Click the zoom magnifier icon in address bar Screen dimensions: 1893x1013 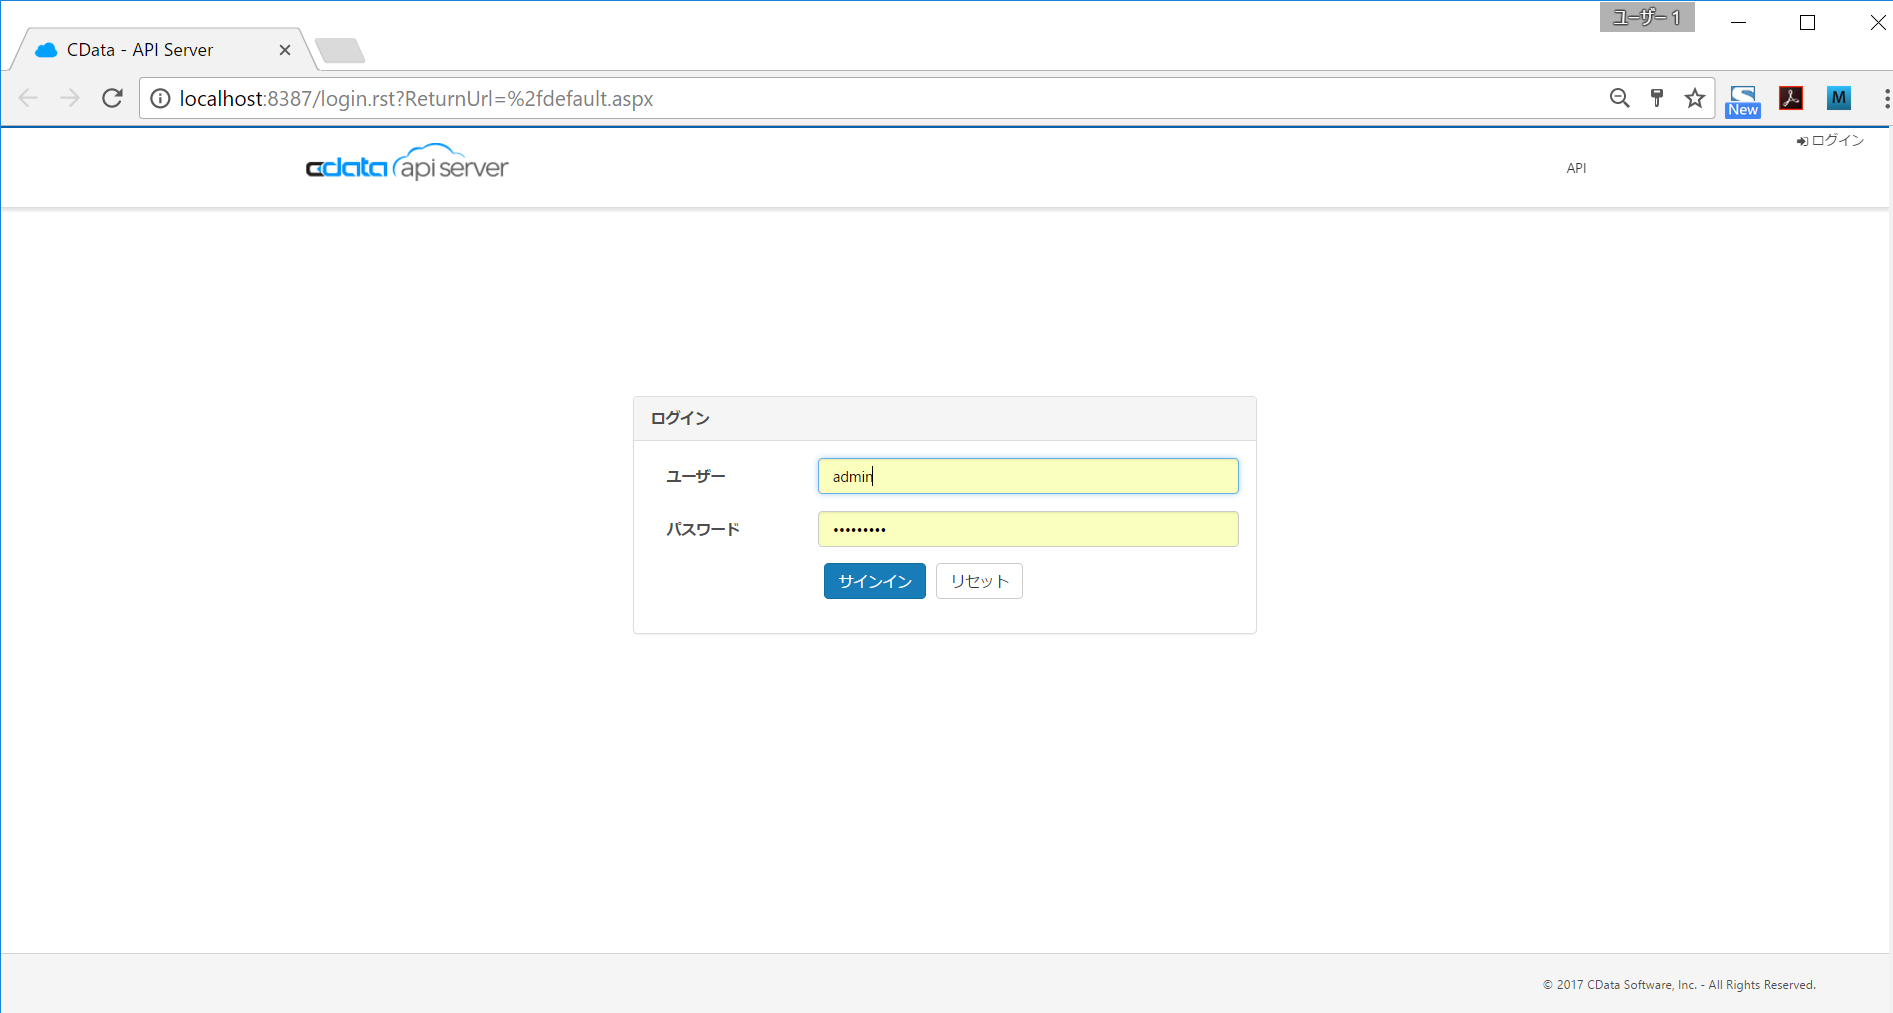[x=1619, y=98]
